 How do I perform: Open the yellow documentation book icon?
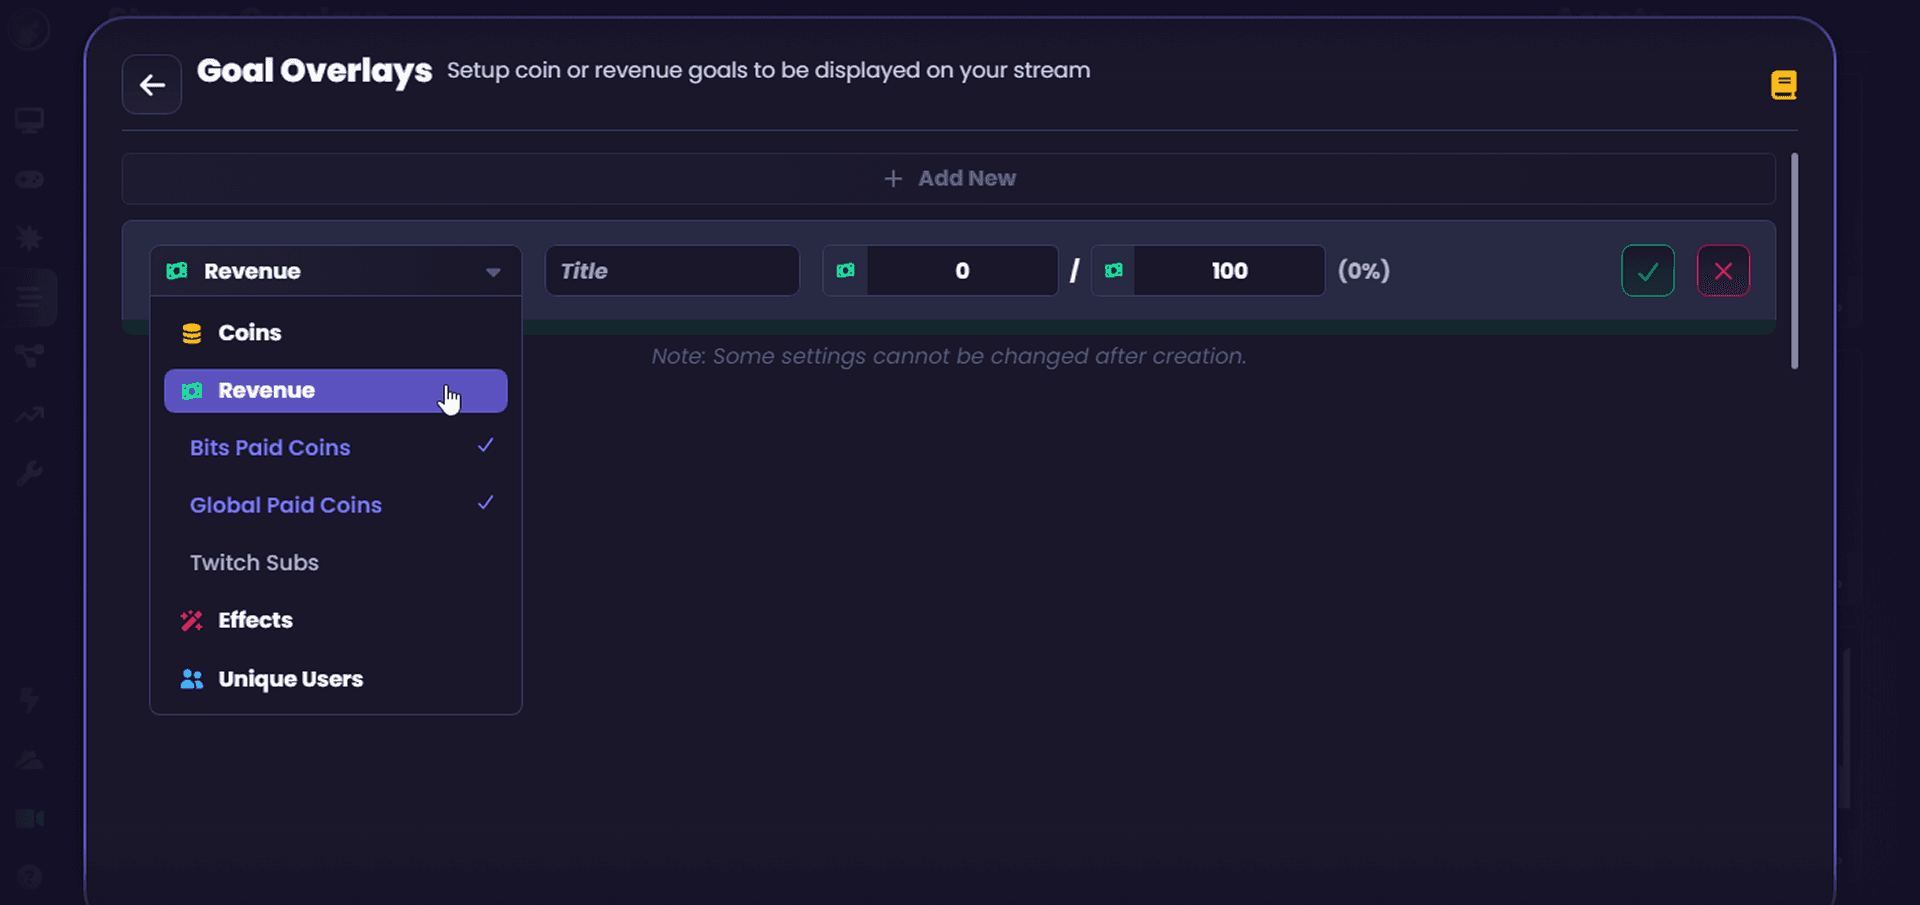1783,85
